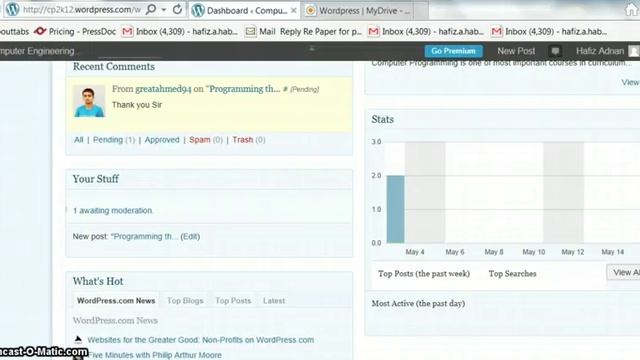Close the Dashboard browser tab
Image resolution: width=640 pixels, height=360 pixels.
pos(293,11)
